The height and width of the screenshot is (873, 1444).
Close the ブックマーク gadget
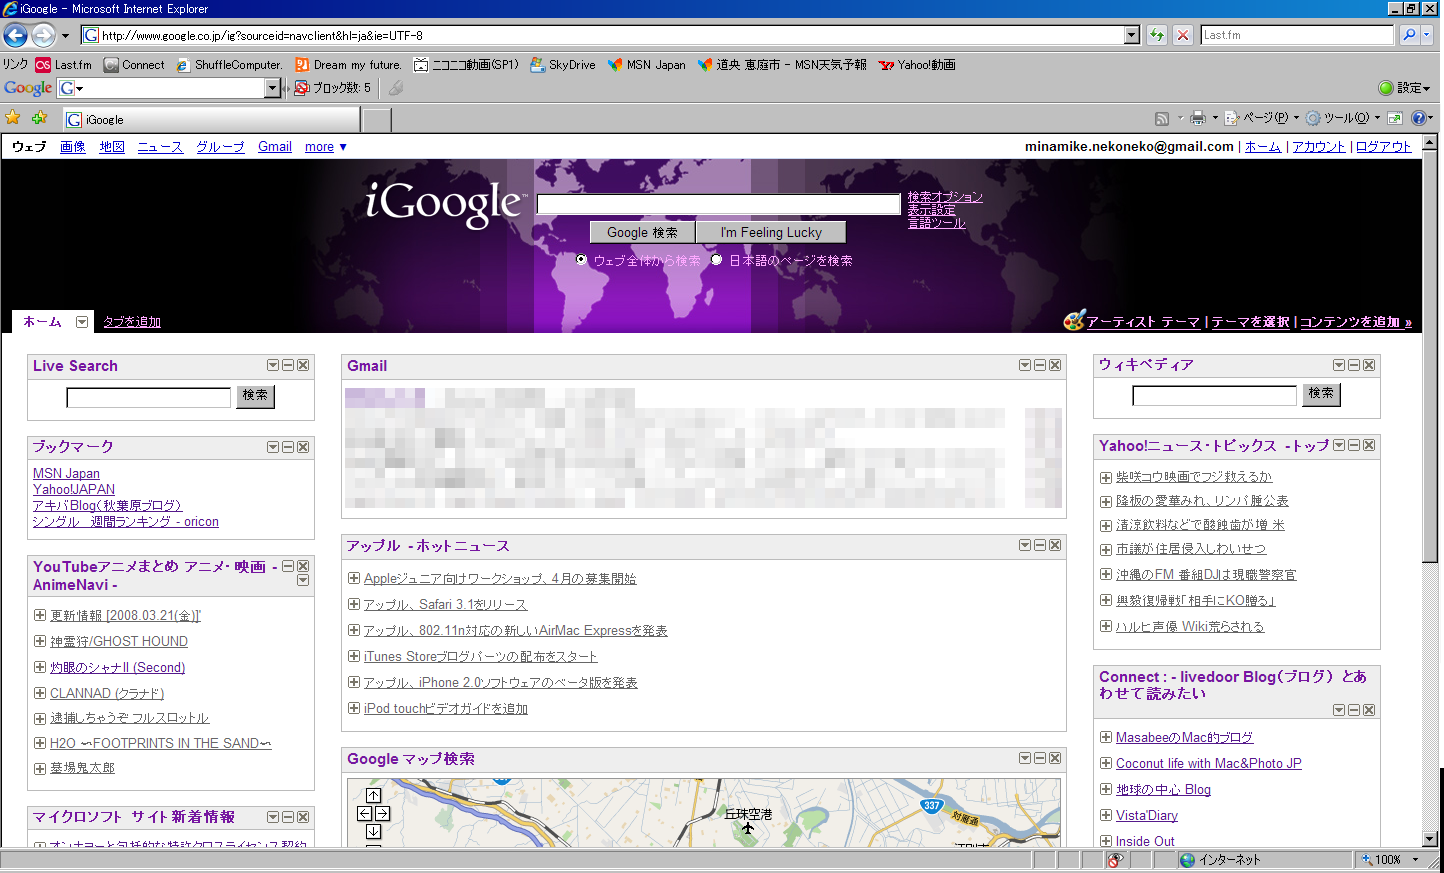(303, 447)
